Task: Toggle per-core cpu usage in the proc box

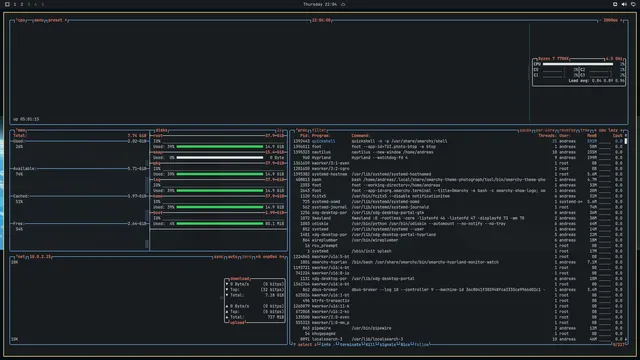Action: pos(545,130)
